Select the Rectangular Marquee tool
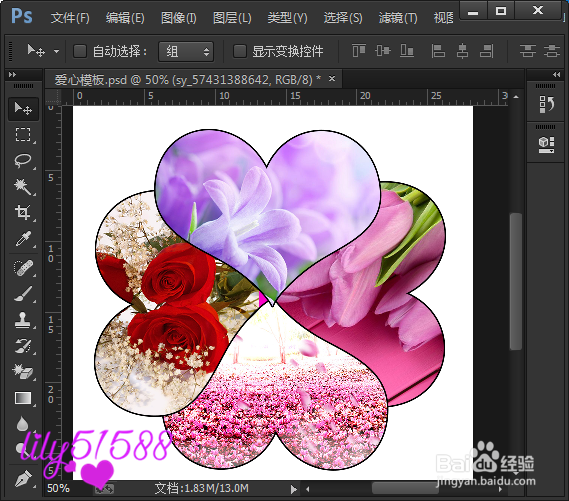 click(x=23, y=134)
